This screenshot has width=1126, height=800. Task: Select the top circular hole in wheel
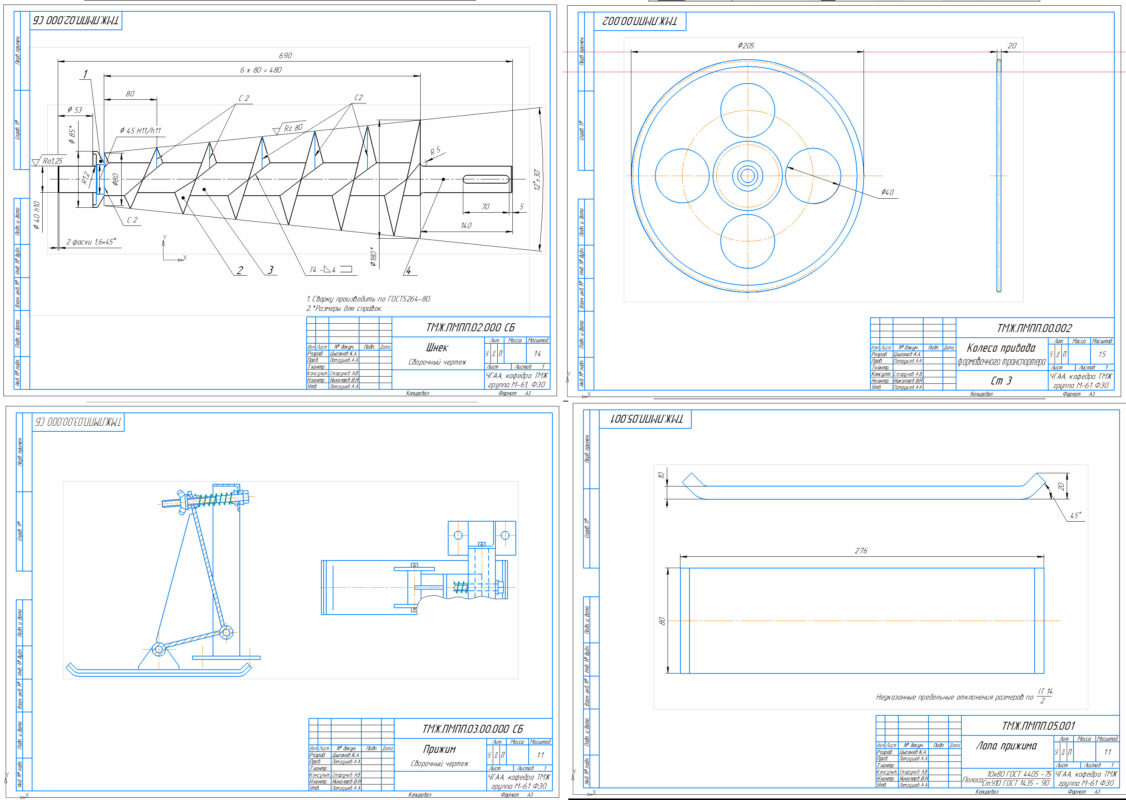(x=747, y=109)
